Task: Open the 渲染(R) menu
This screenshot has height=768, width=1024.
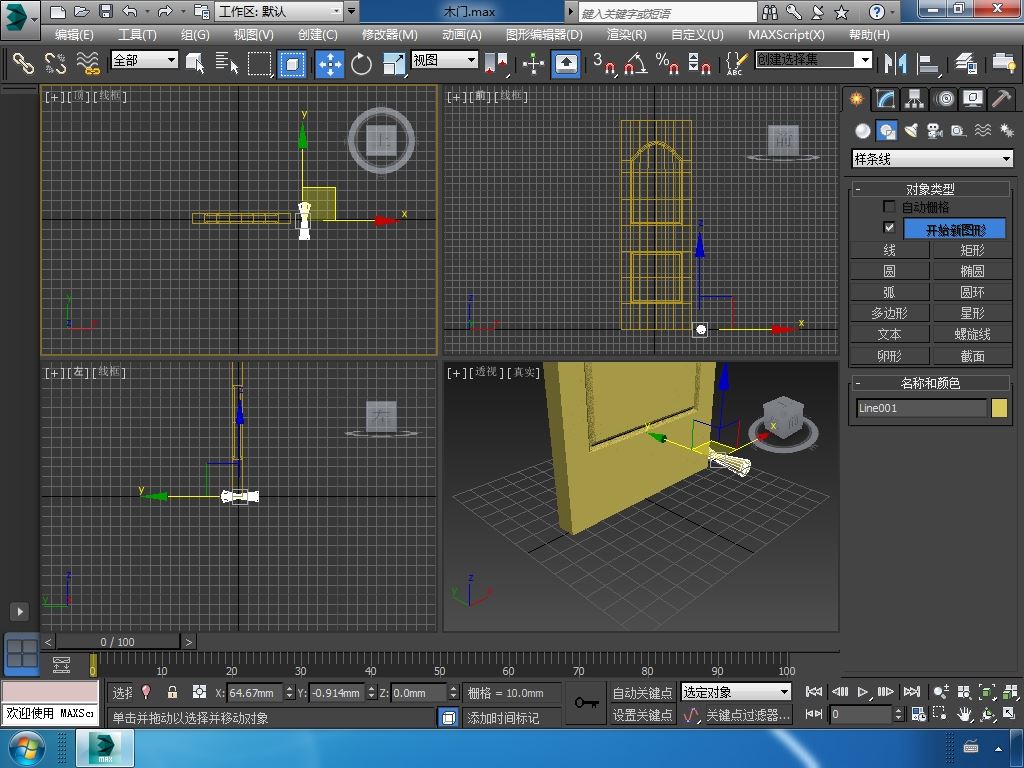Action: [x=626, y=34]
